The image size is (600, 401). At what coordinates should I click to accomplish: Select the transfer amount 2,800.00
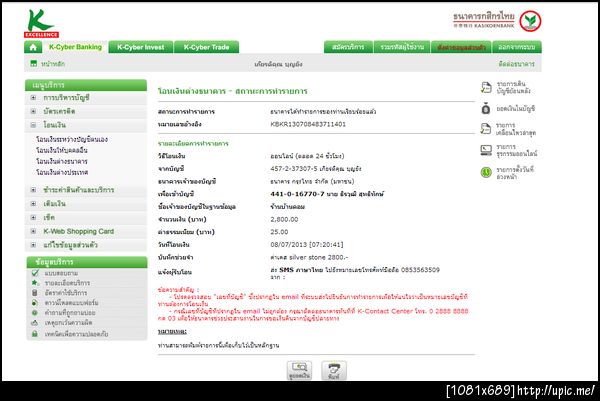(284, 219)
